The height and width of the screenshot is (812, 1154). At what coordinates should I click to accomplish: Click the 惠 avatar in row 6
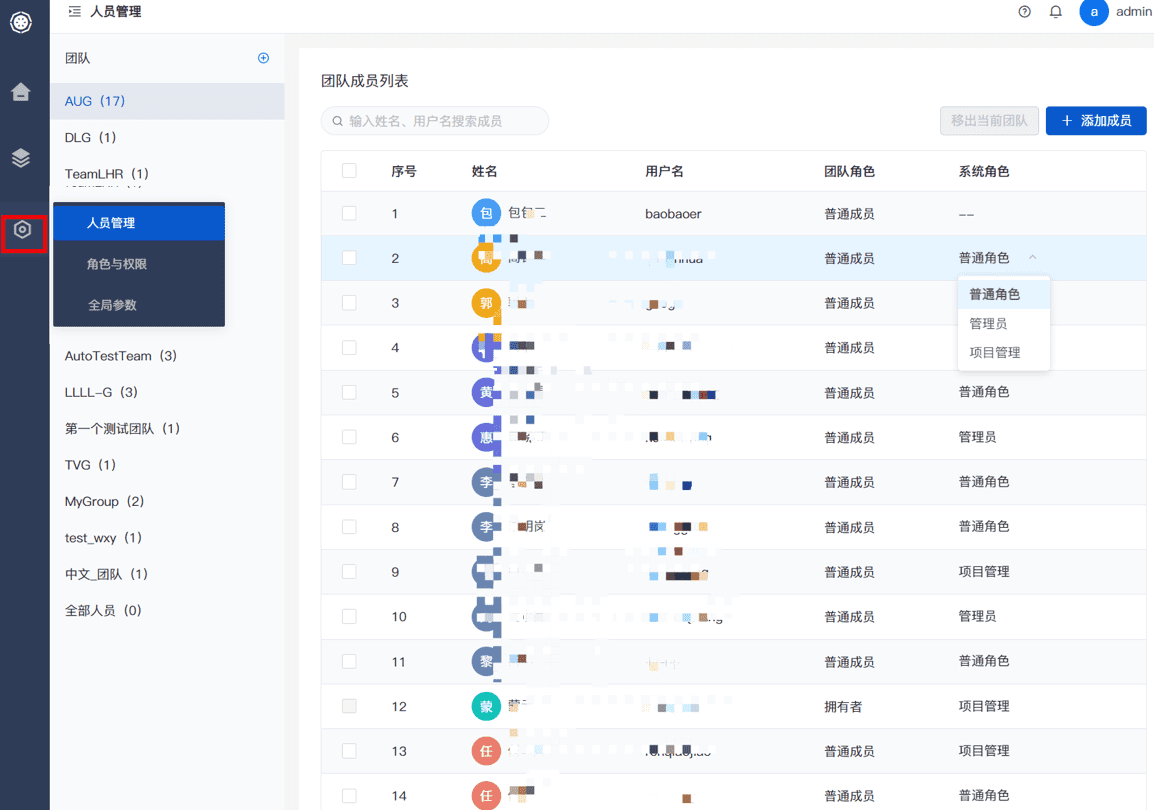click(x=486, y=437)
